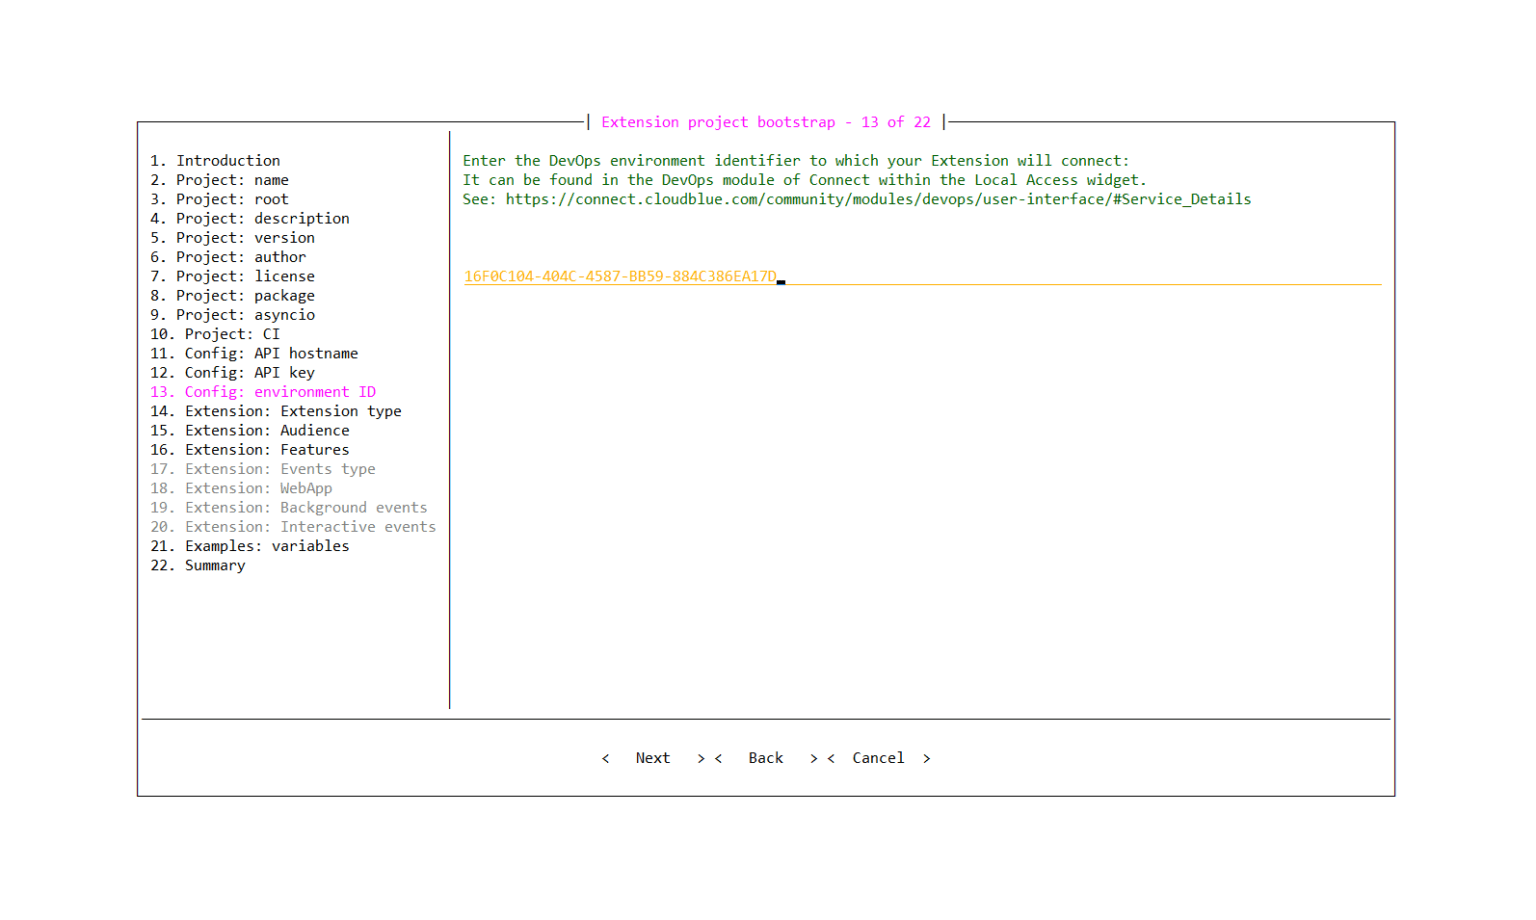Select step 6 Project: author
Screen dimensions: 1536x920
tap(228, 257)
